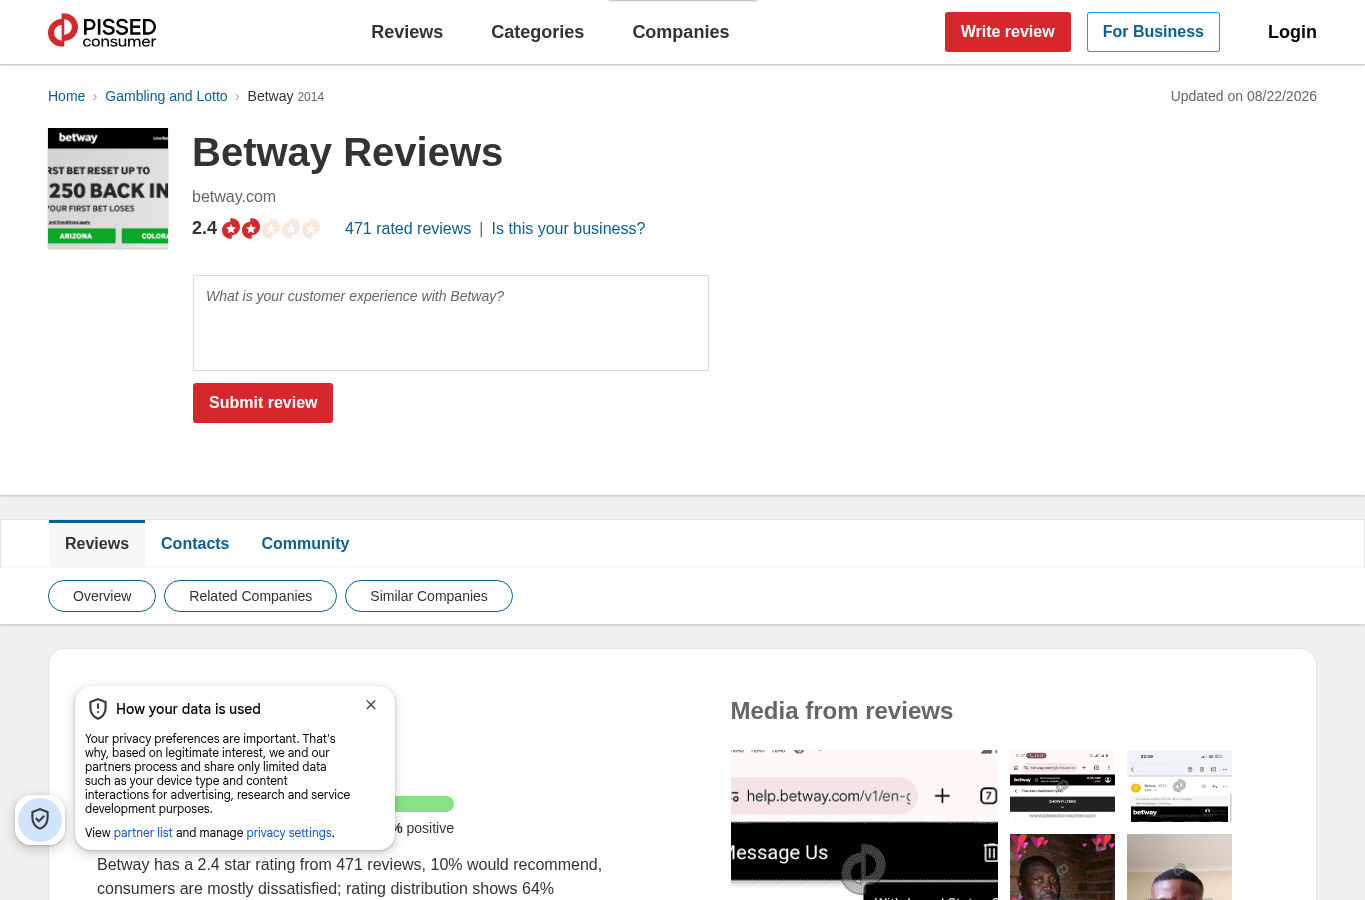Select the Related Companies pill
Screen dimensions: 1365x900
pyautogui.click(x=250, y=596)
